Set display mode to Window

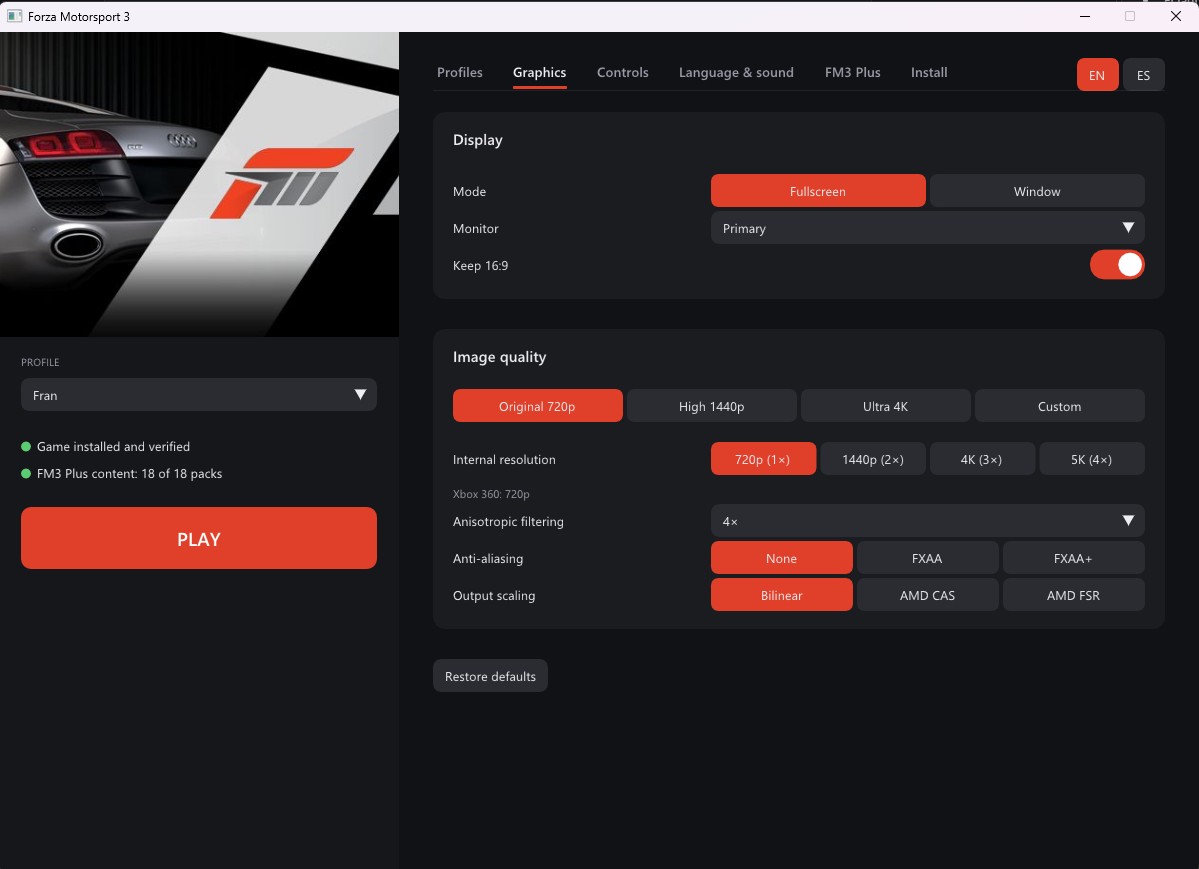pos(1037,191)
